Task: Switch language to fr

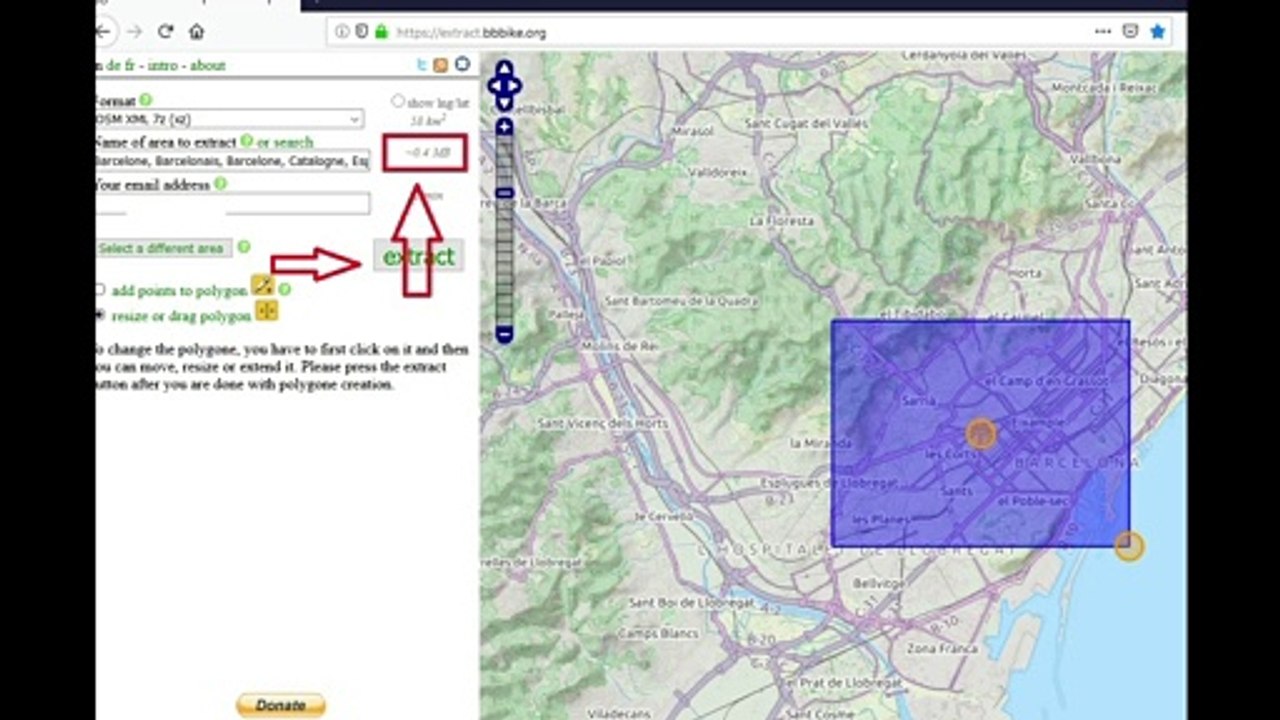Action: tap(130, 65)
